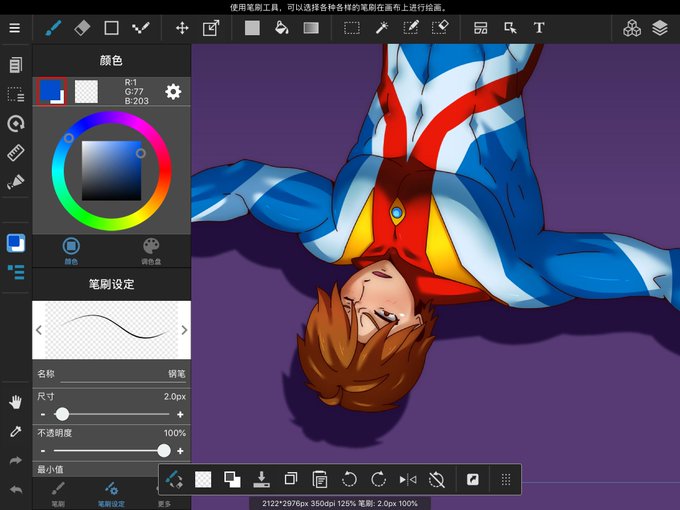Select the transparent color swatch in color panel

86,92
